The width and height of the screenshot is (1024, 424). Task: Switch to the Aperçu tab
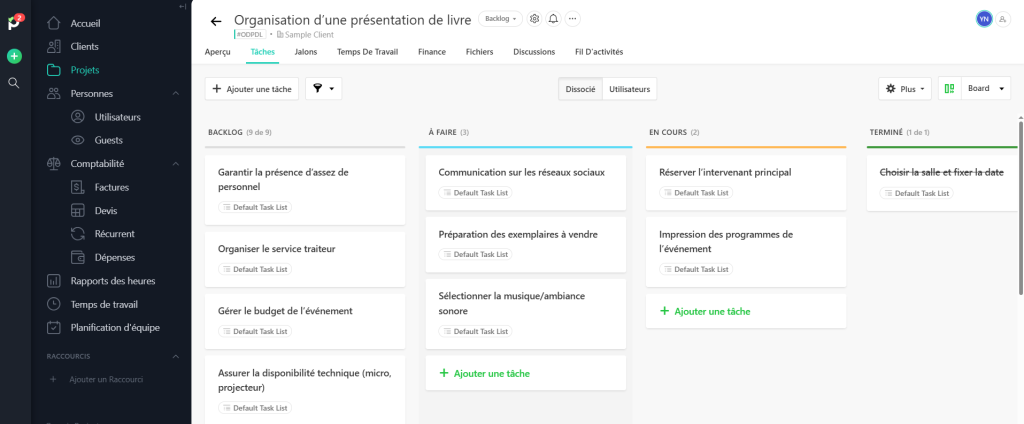tap(217, 52)
